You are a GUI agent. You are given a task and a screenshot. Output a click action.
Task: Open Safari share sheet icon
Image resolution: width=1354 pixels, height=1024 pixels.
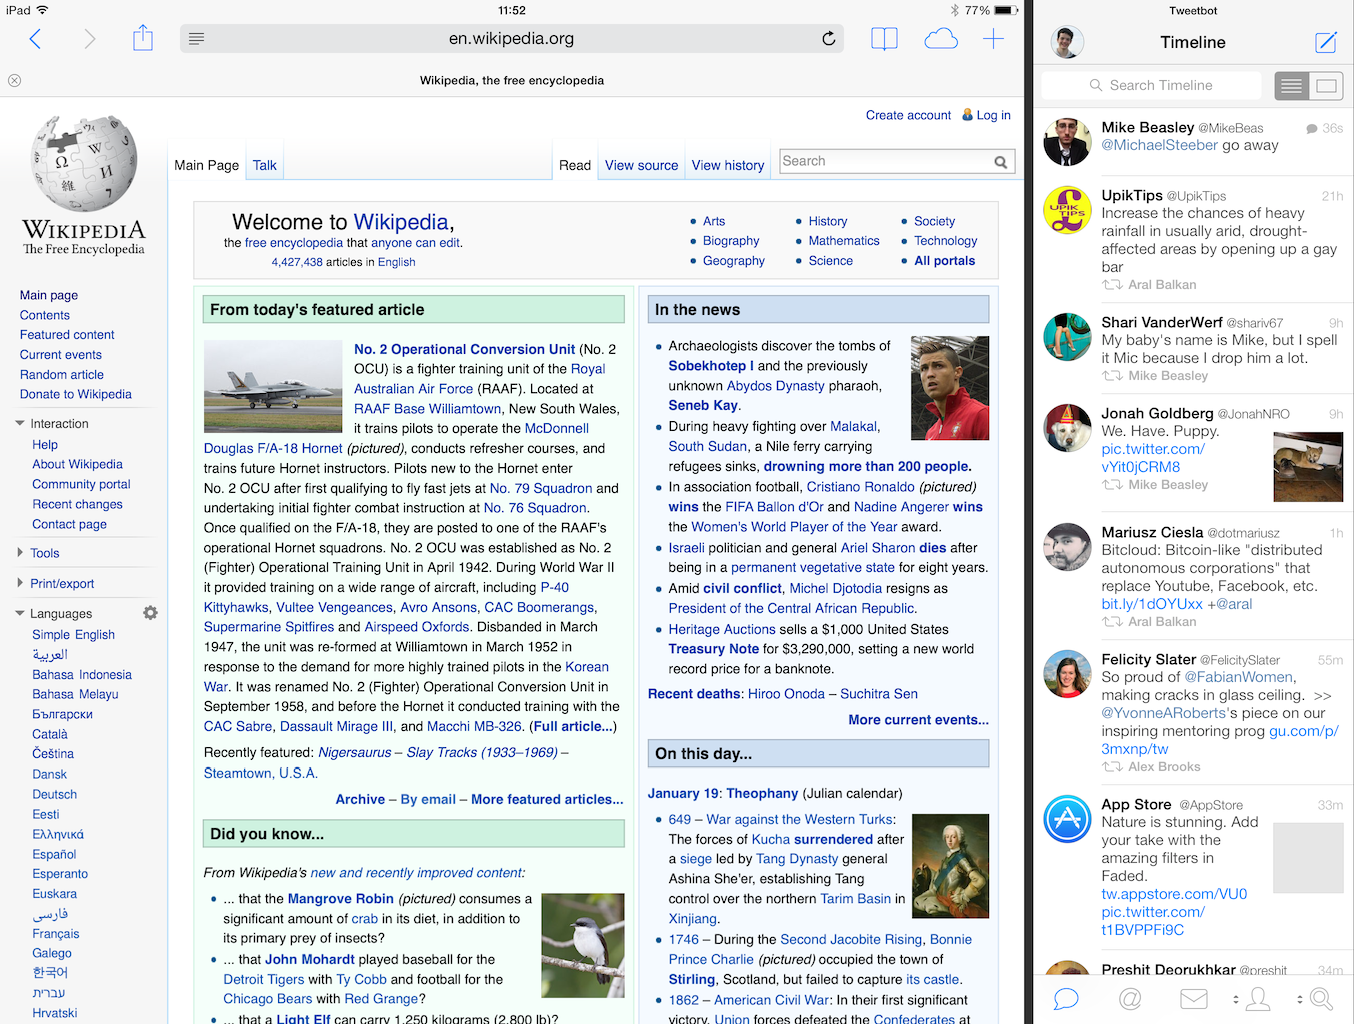[143, 38]
